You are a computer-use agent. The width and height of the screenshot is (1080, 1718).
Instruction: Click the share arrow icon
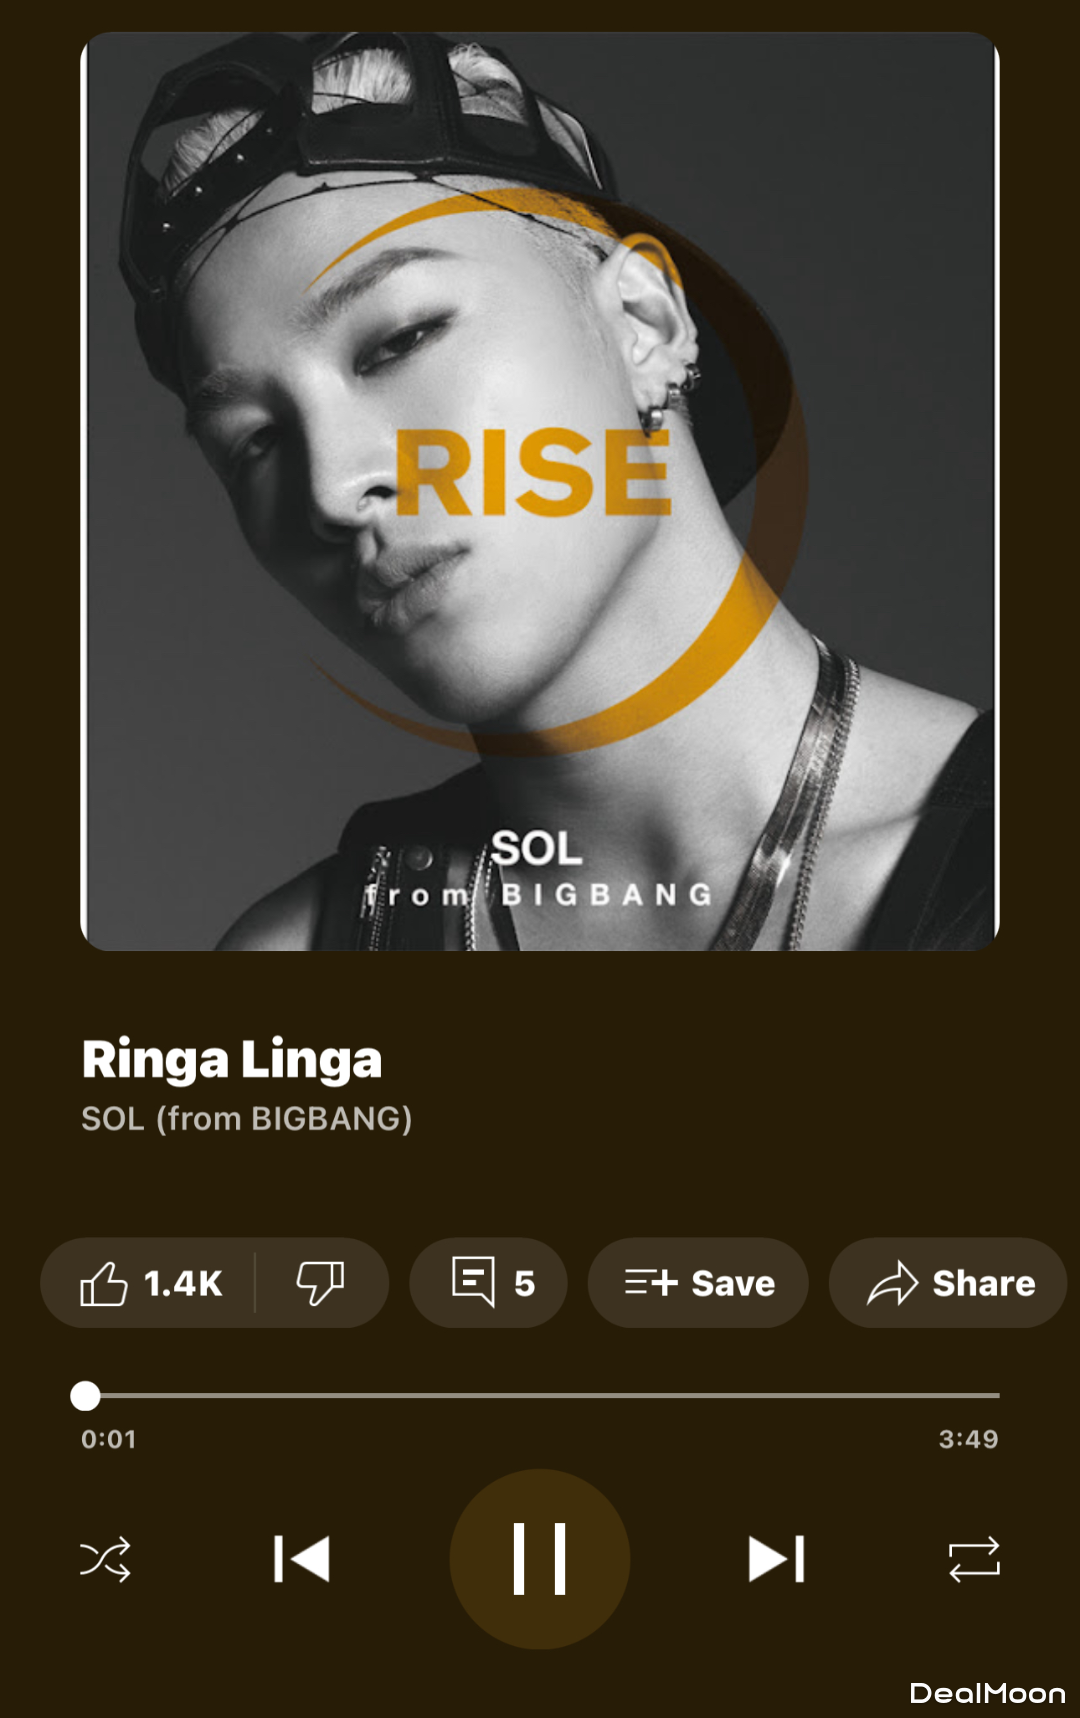click(892, 1283)
